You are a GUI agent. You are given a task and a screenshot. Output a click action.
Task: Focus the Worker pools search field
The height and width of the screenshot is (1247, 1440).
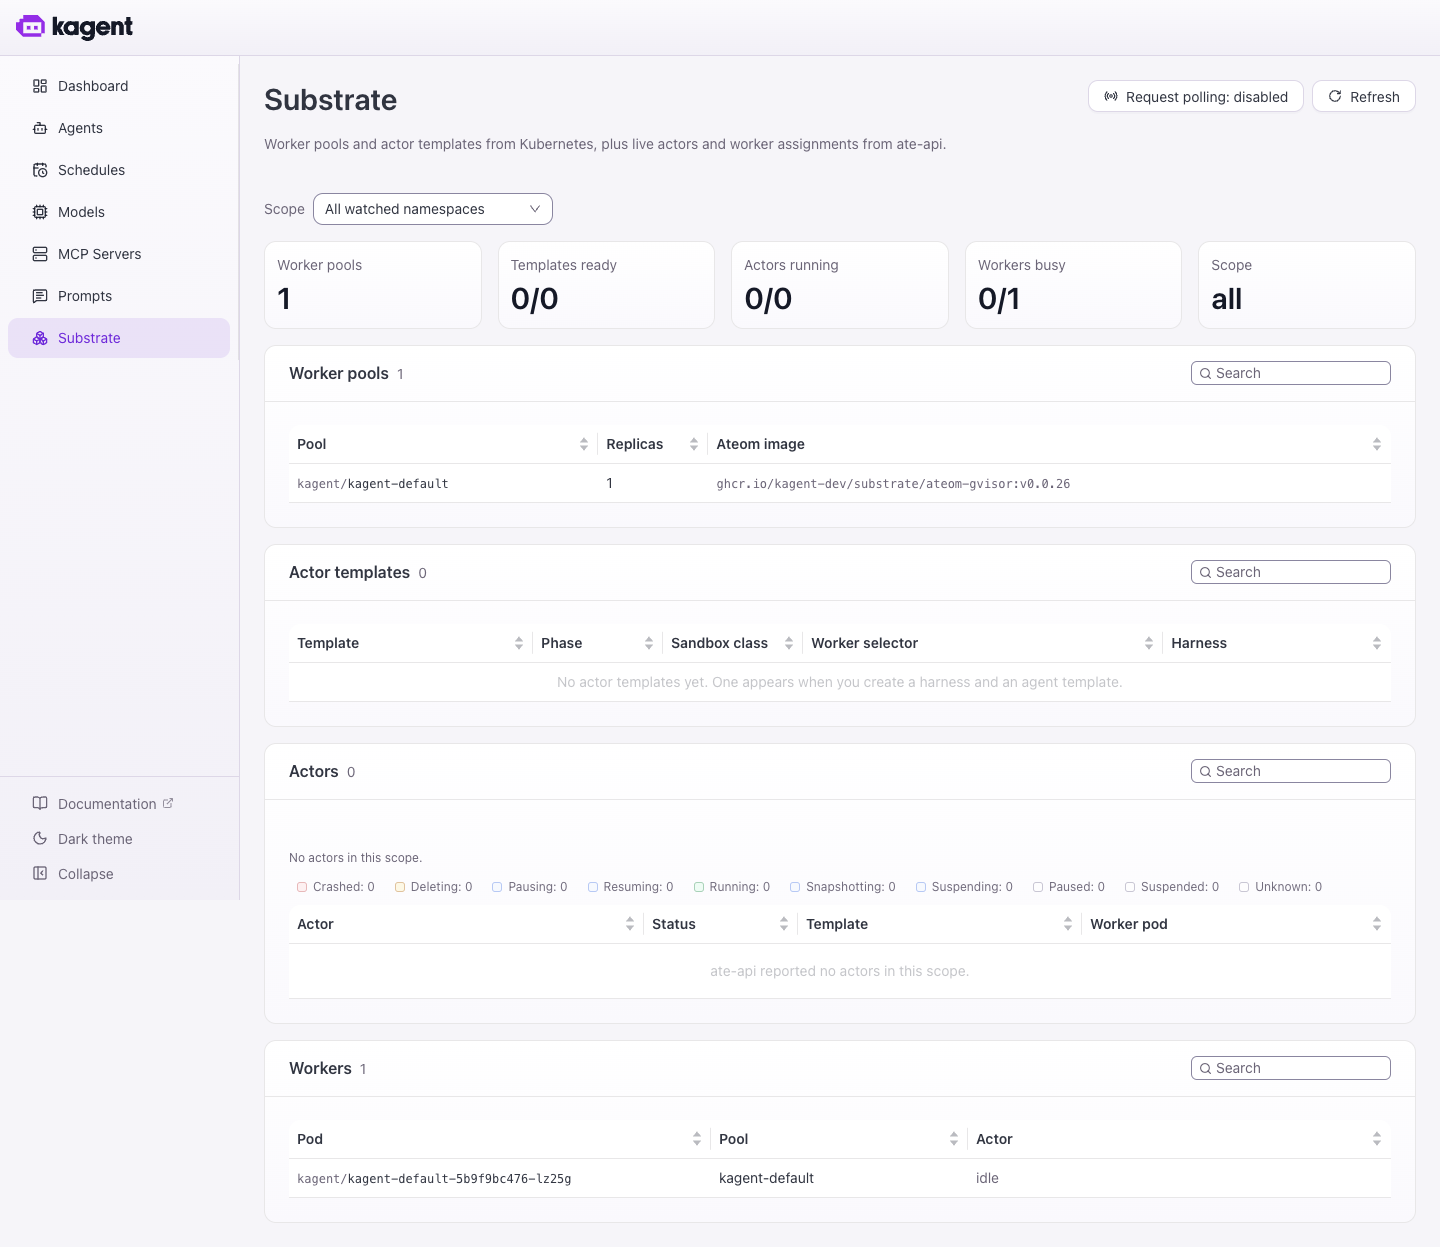click(x=1291, y=373)
